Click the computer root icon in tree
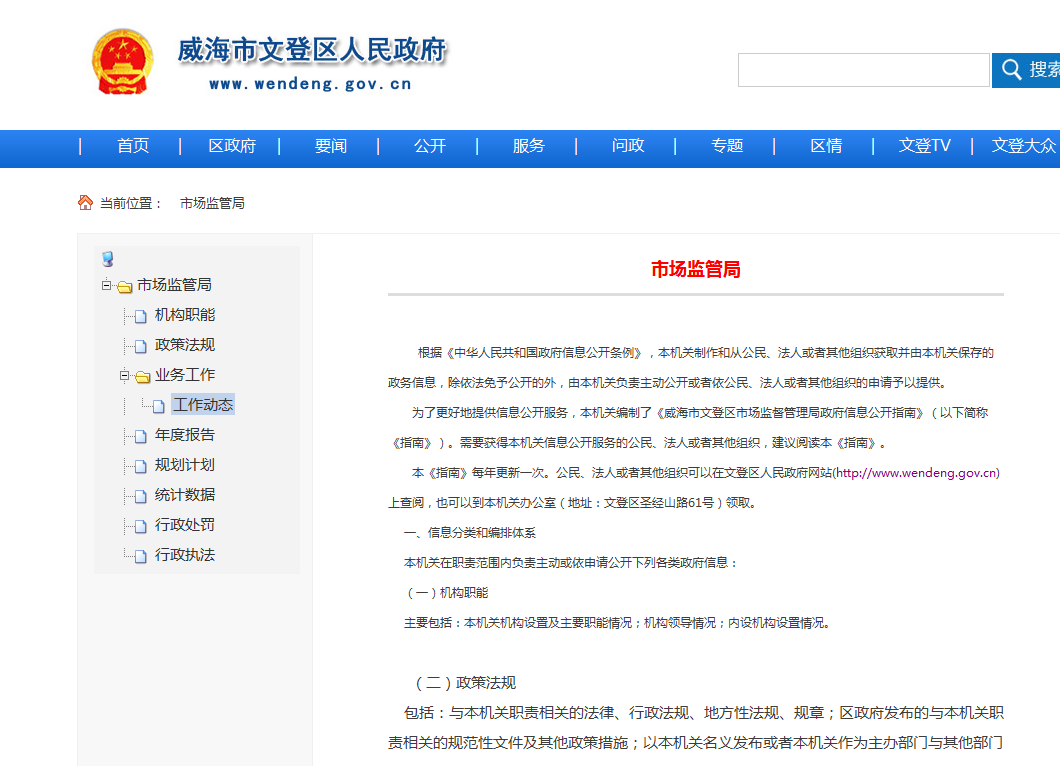The width and height of the screenshot is (1060, 766). [x=107, y=259]
